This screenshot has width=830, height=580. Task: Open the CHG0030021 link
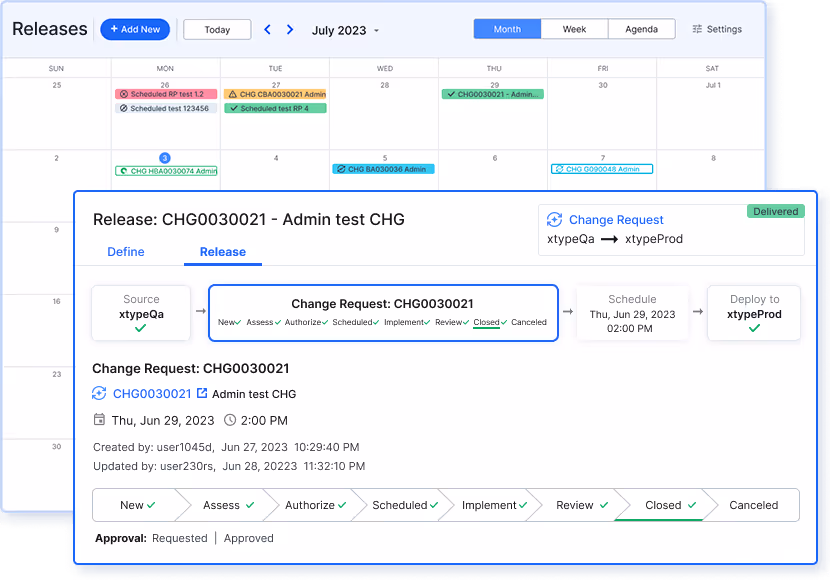tap(152, 394)
